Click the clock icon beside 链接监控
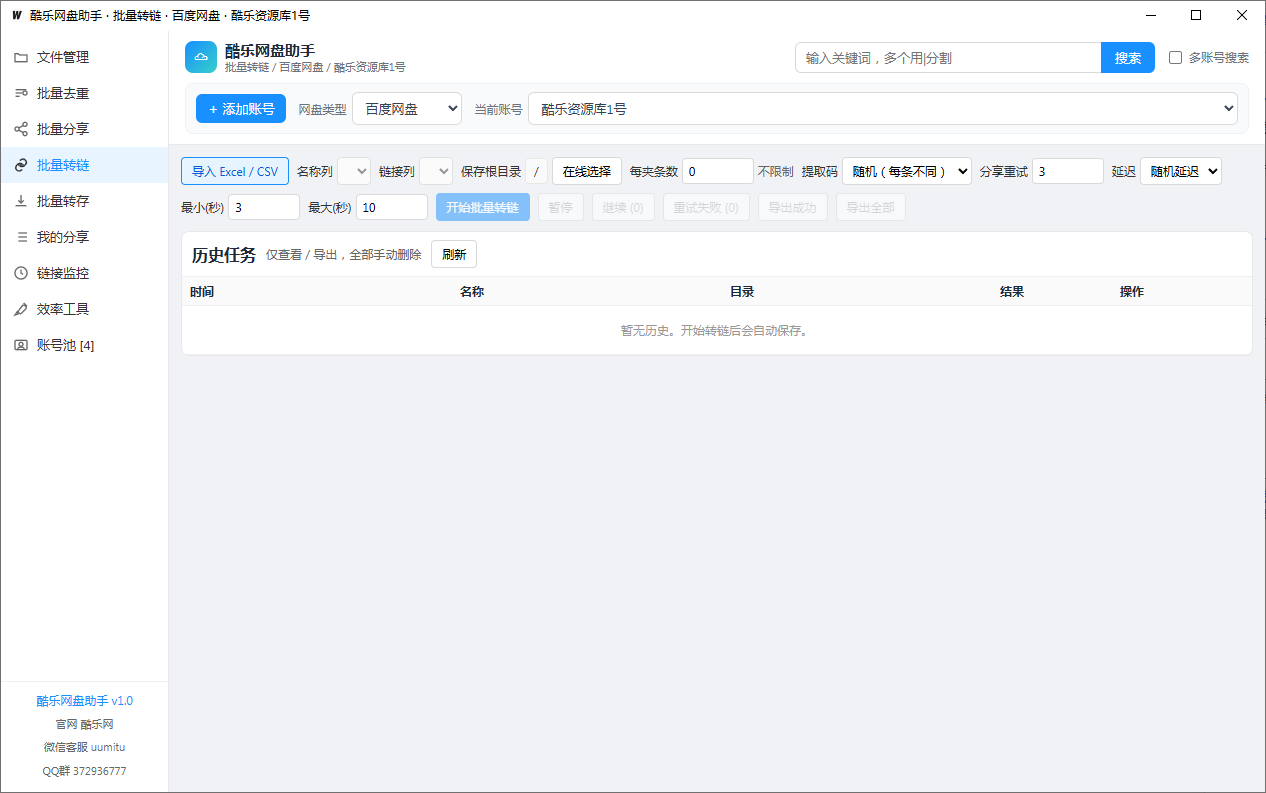1266x793 pixels. tap(21, 273)
